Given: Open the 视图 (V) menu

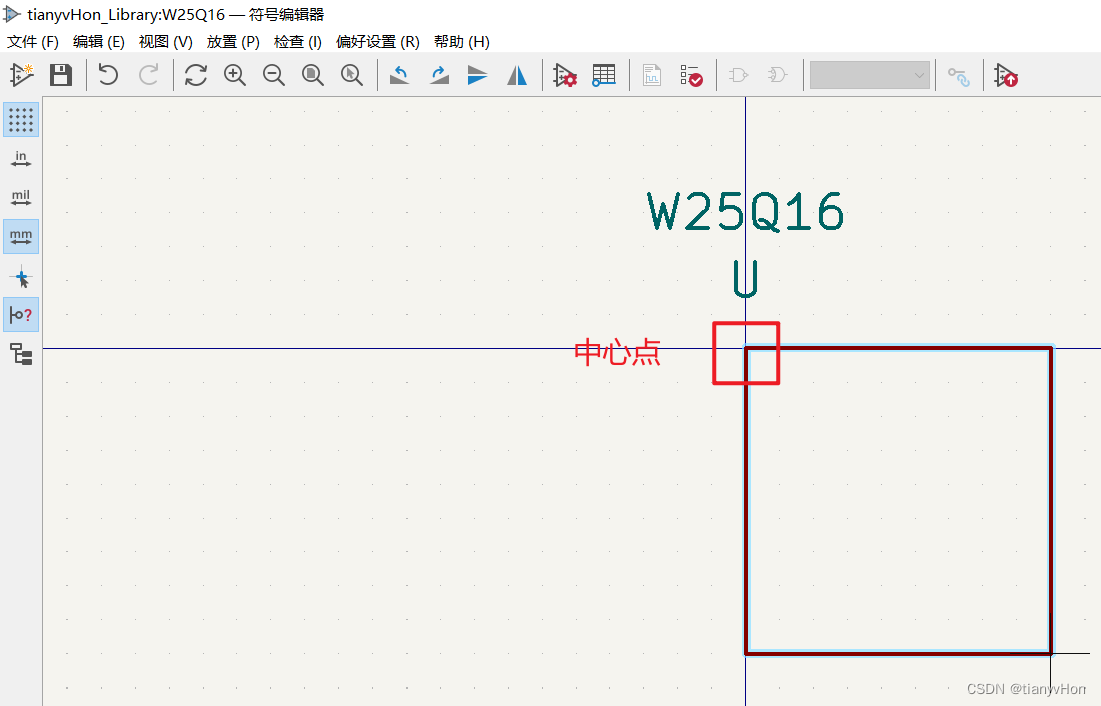Looking at the screenshot, I should [166, 42].
